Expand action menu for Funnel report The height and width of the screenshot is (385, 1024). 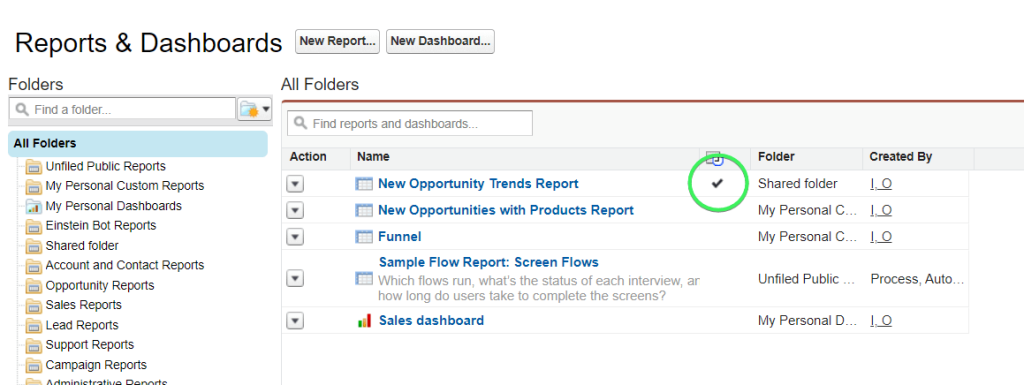[296, 237]
